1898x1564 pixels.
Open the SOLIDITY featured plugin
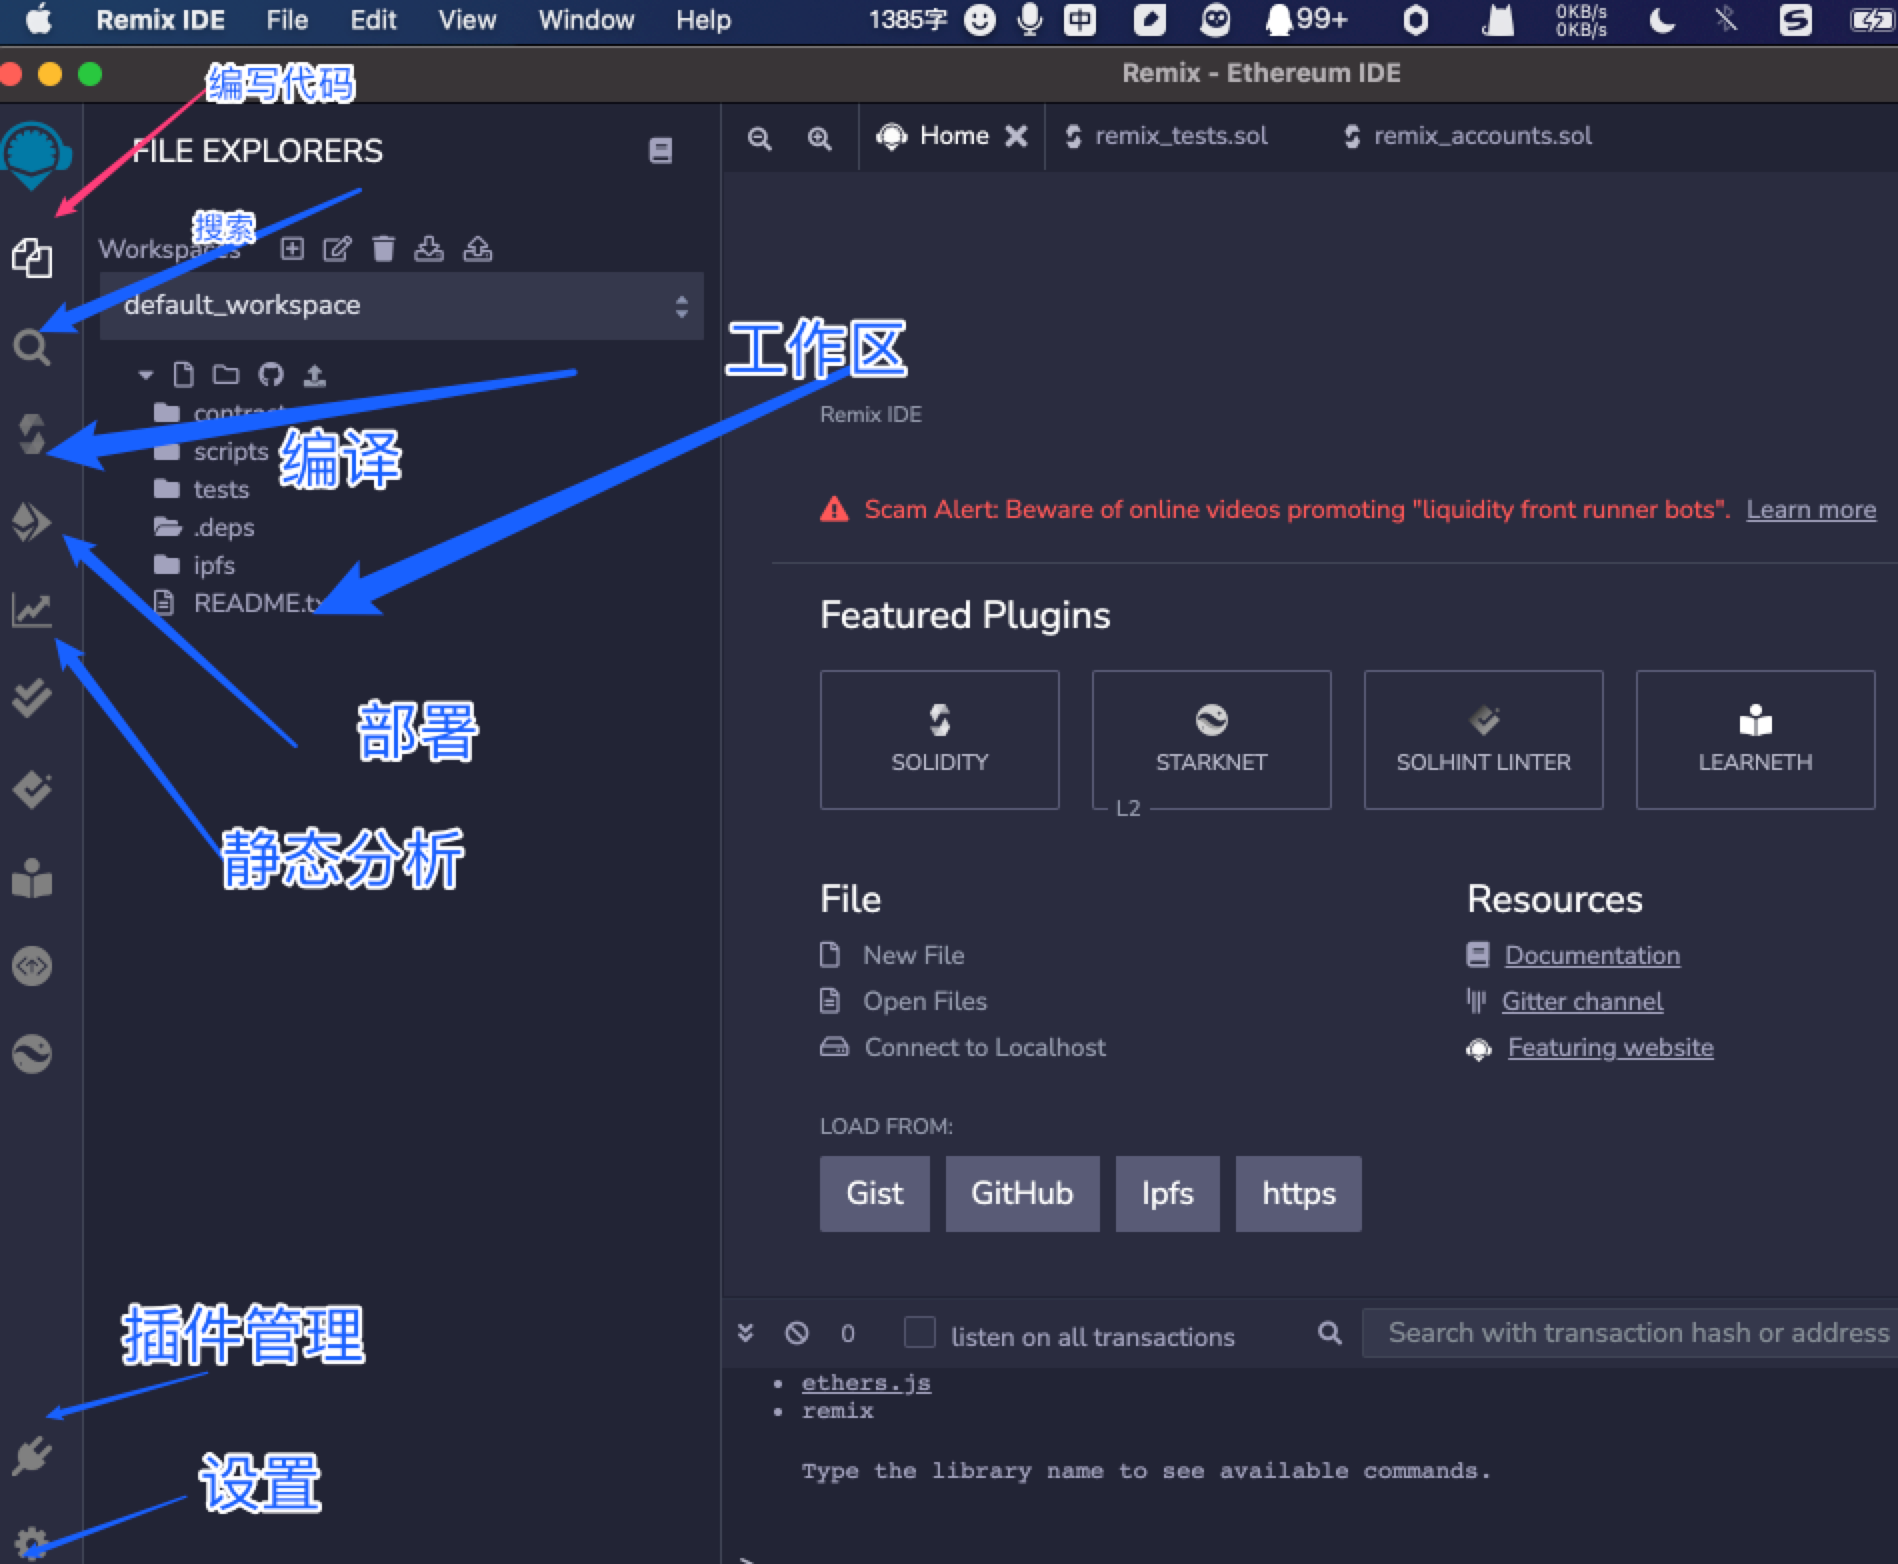940,740
